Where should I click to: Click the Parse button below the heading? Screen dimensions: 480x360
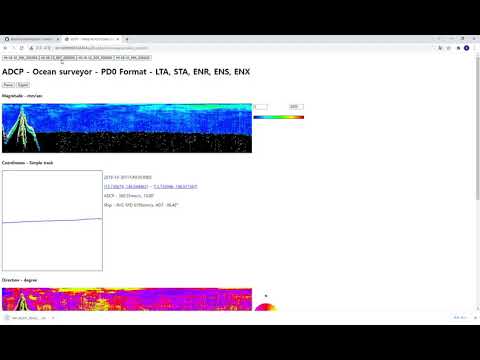[8, 85]
